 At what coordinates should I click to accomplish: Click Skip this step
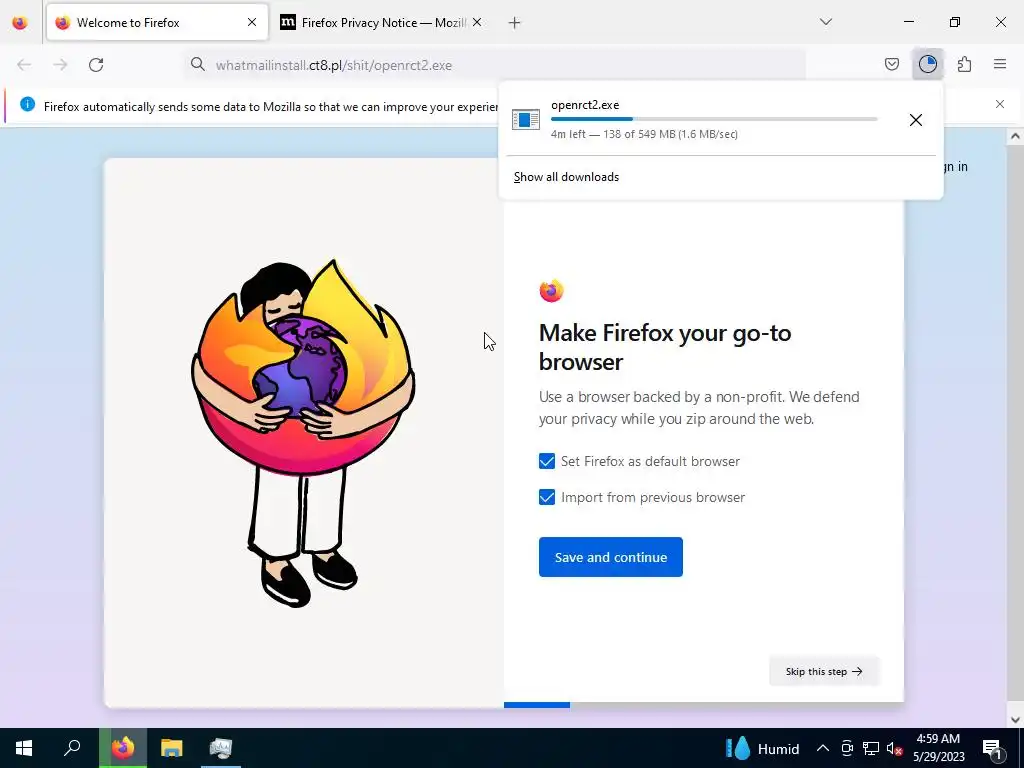tap(824, 671)
